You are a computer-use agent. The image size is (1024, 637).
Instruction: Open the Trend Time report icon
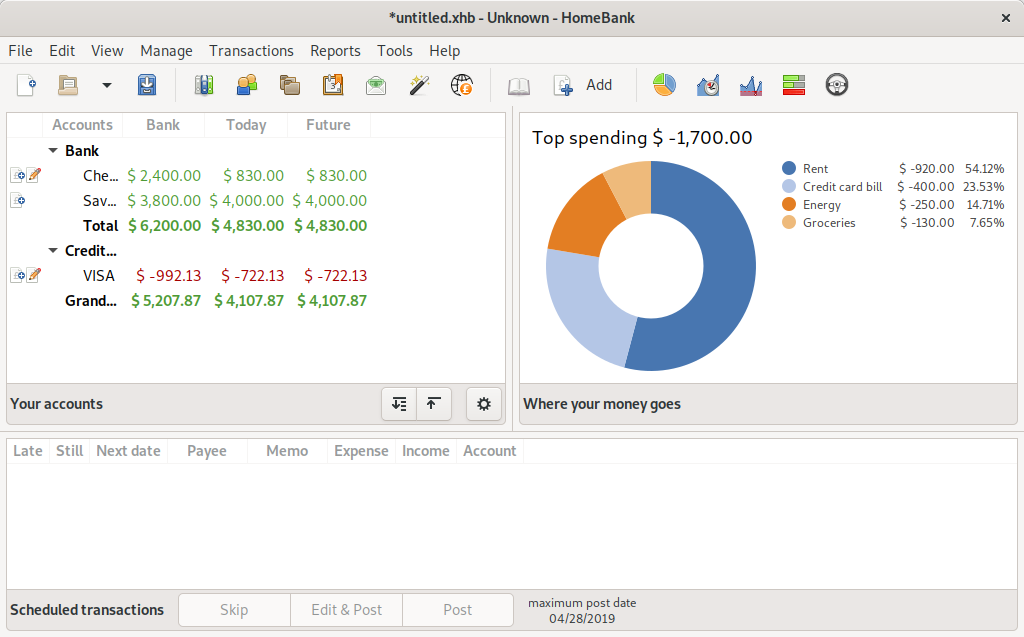[707, 85]
